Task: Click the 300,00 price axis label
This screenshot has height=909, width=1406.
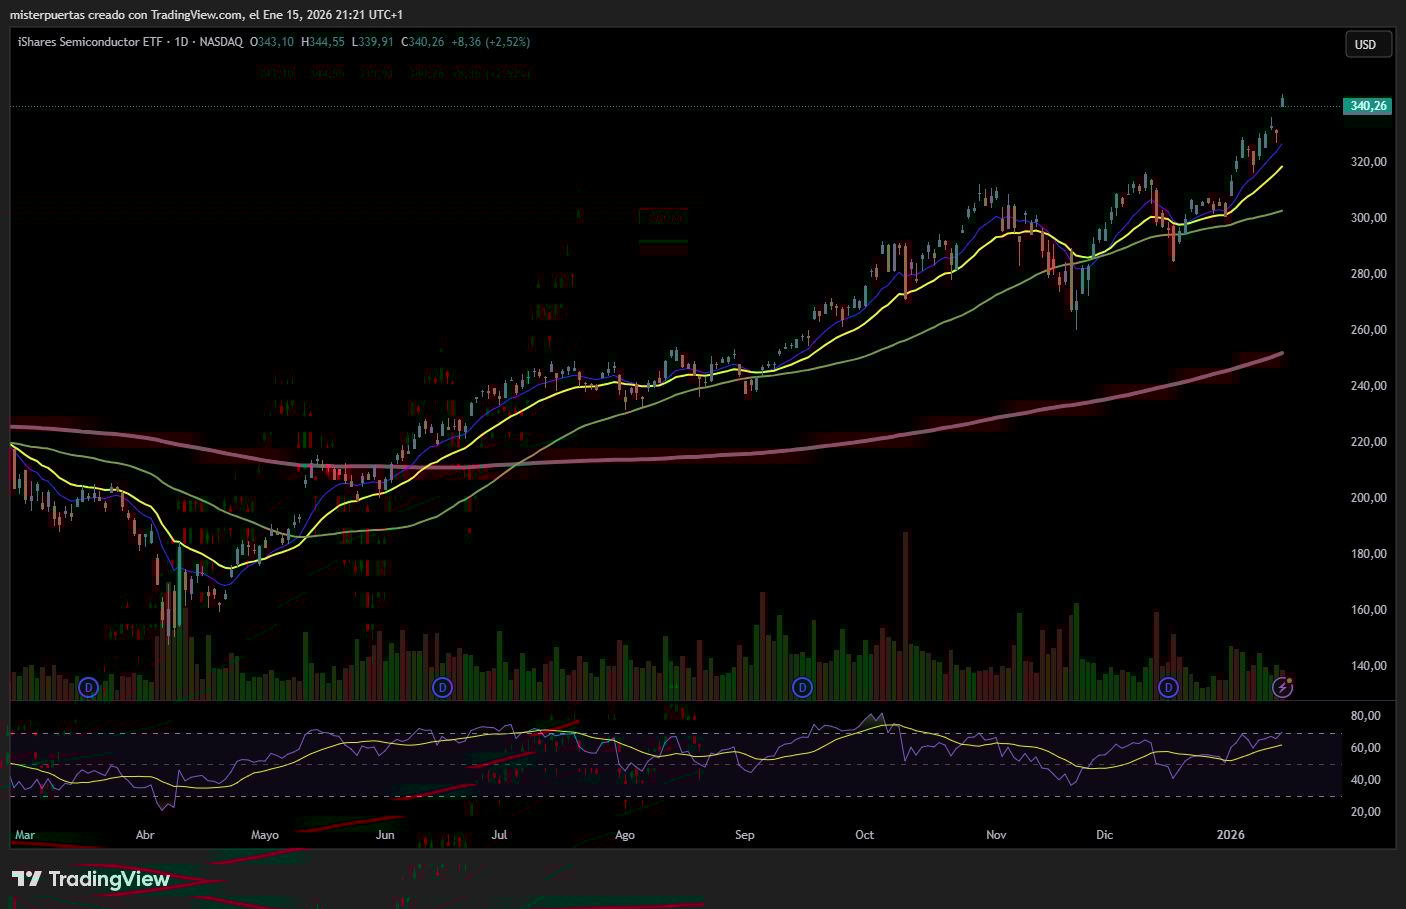Action: click(x=1369, y=218)
